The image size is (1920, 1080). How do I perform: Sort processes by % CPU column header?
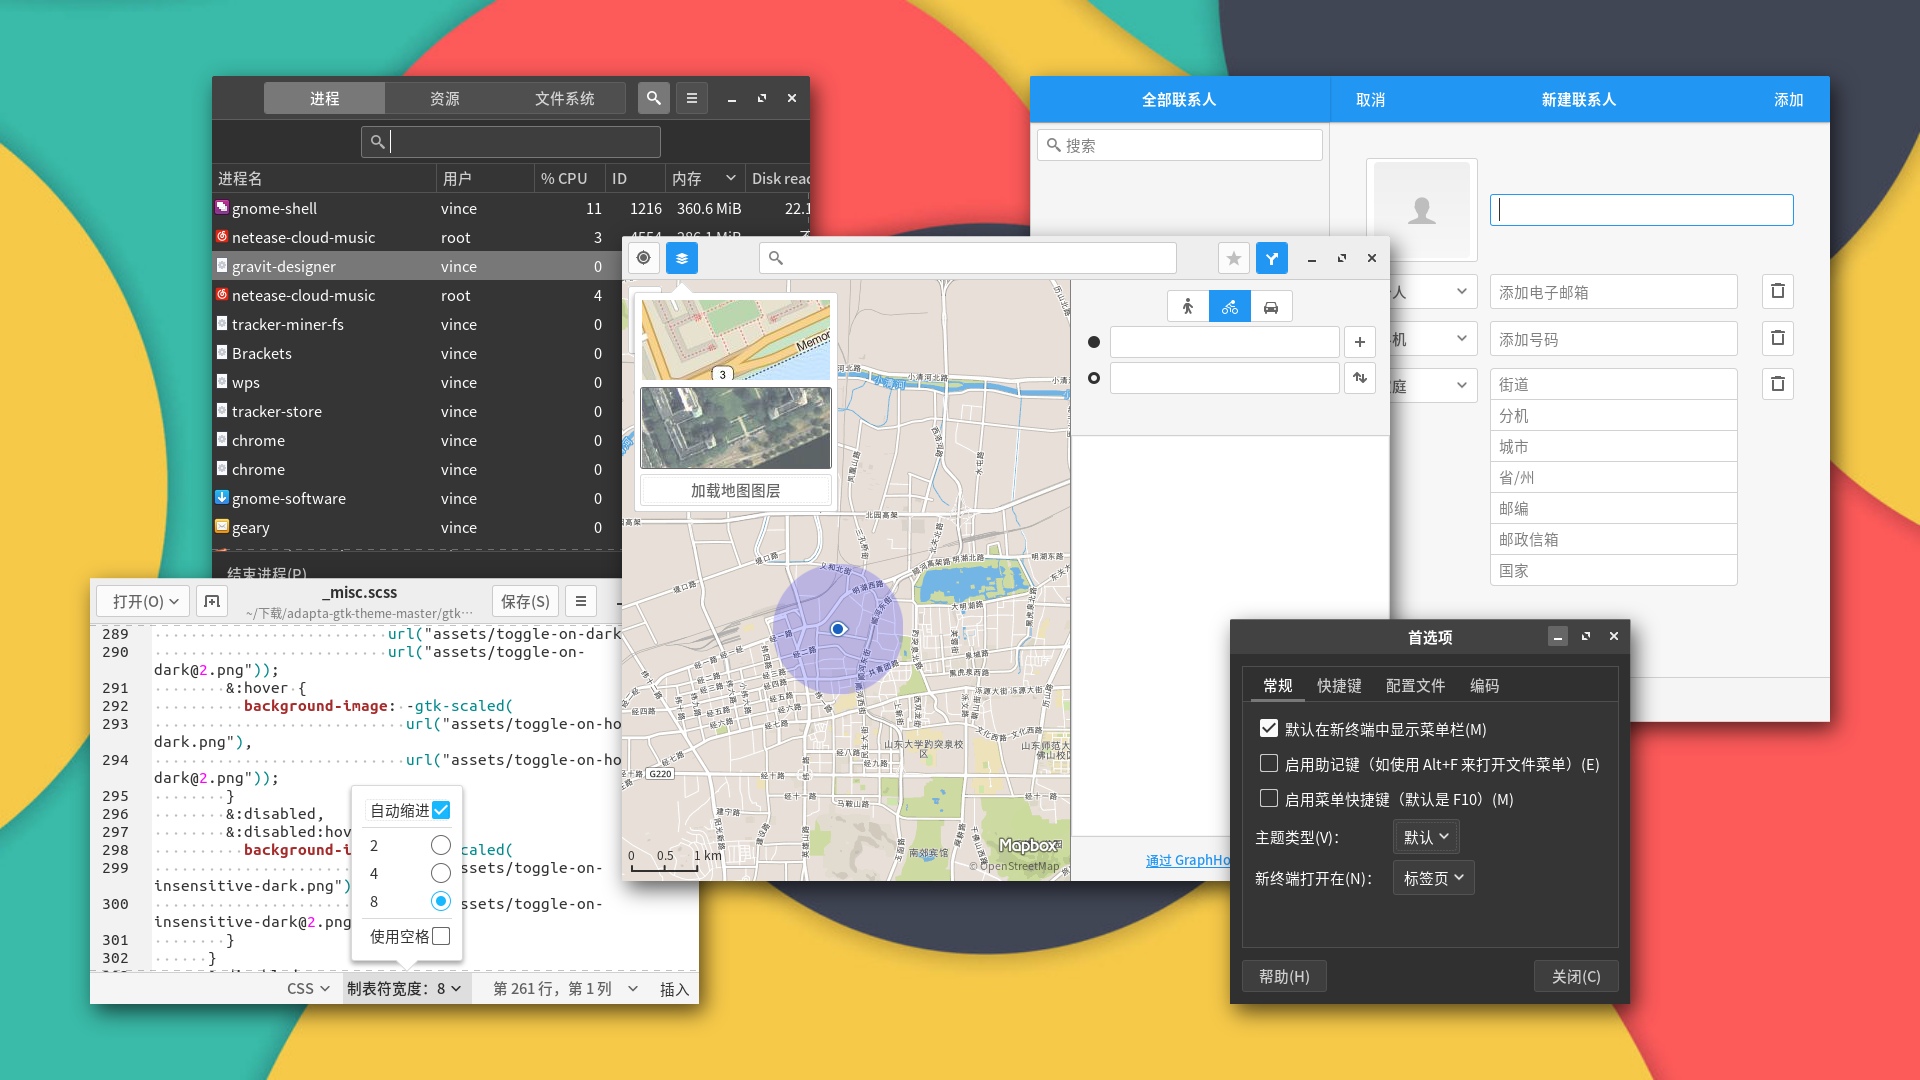coord(568,178)
